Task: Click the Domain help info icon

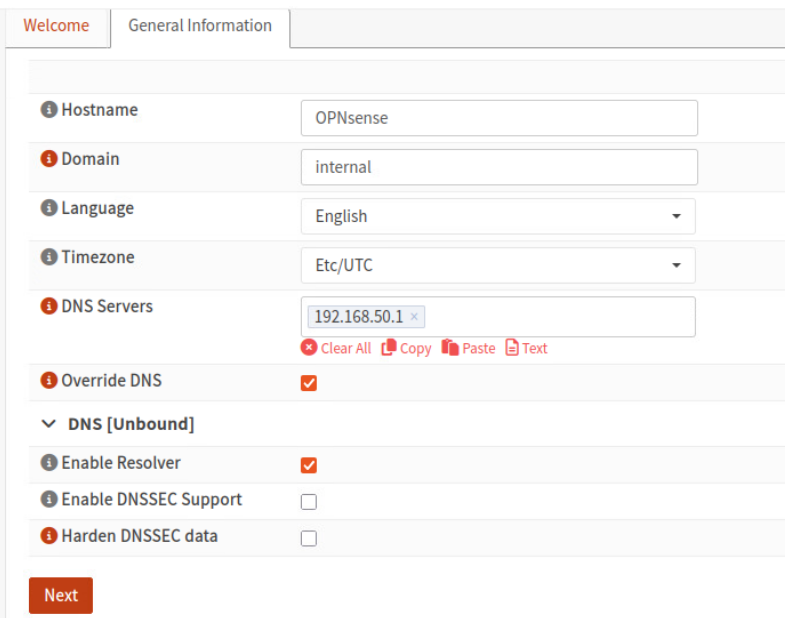Action: (x=49, y=158)
